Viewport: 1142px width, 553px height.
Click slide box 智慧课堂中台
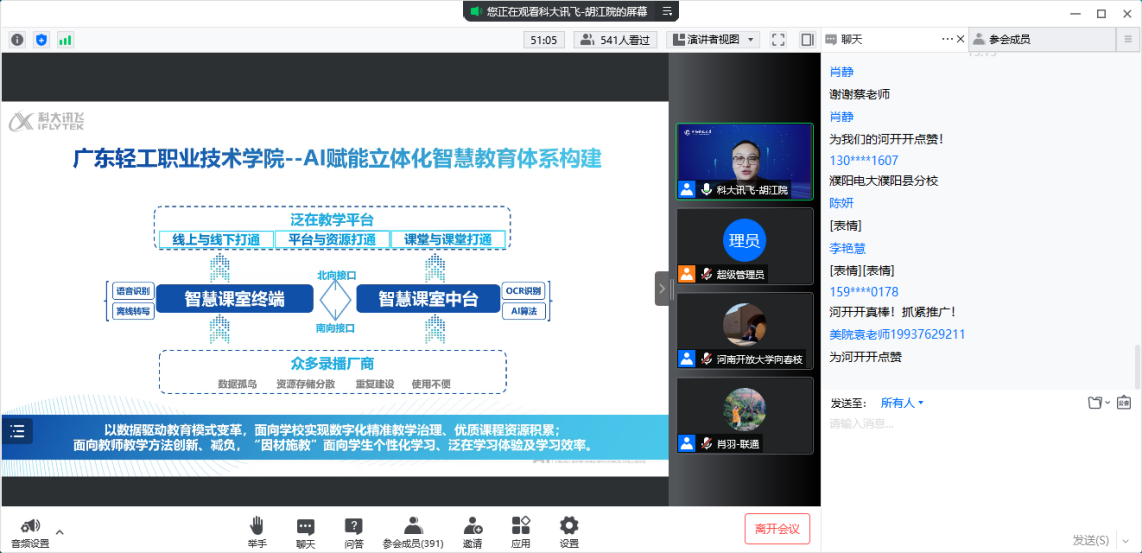(428, 299)
